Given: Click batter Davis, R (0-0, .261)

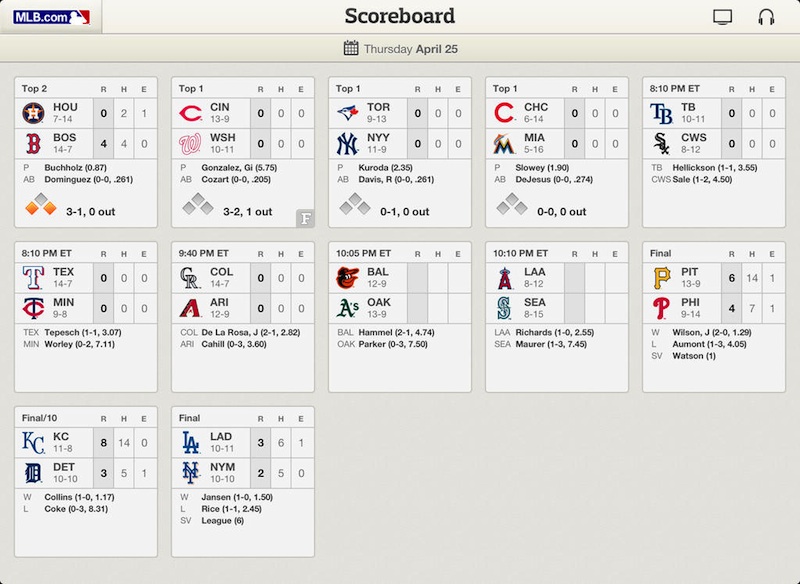Looking at the screenshot, I should 396,180.
